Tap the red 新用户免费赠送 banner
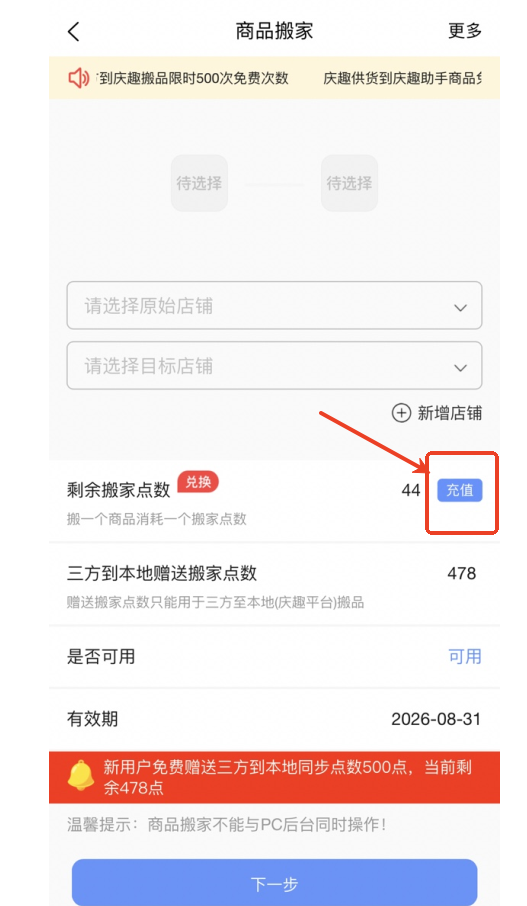Viewport: 527px width, 906px height. pyautogui.click(x=274, y=777)
